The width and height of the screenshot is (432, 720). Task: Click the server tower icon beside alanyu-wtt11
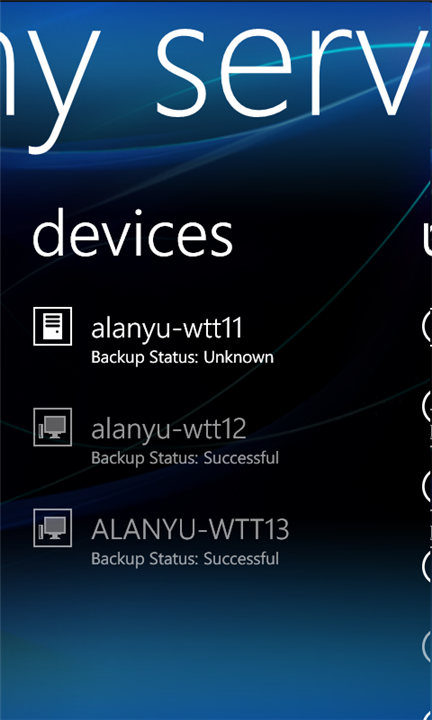coord(53,326)
